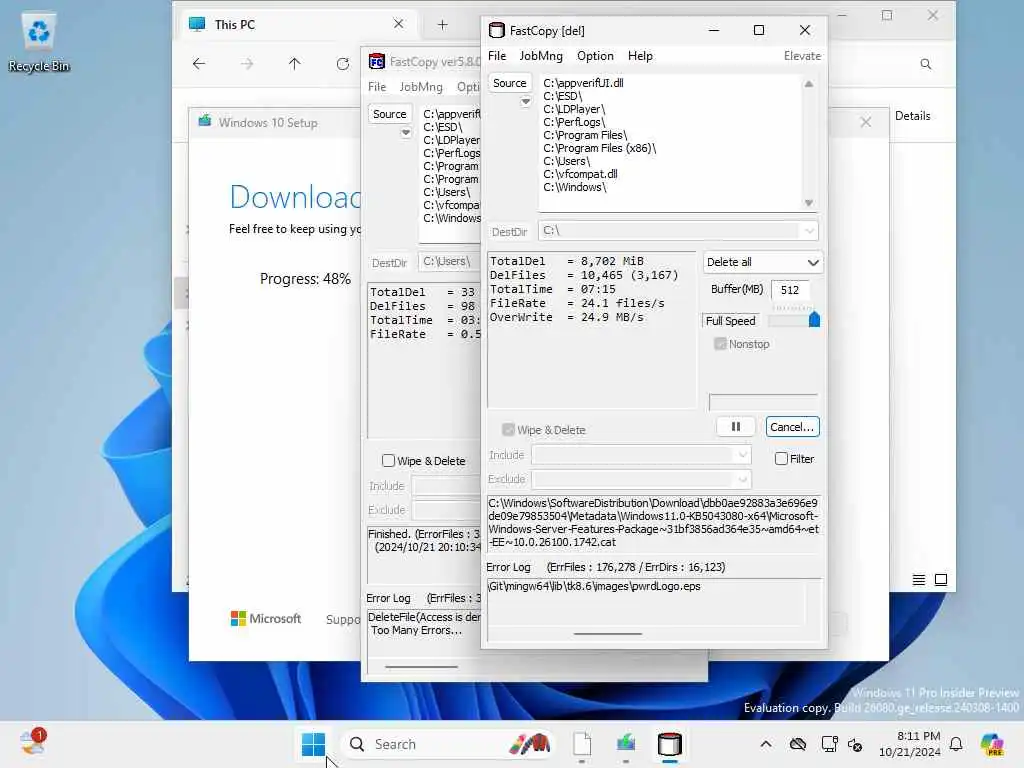Viewport: 1024px width, 768px height.
Task: Click error log horizontal scrollbar in FastCopy ver5.8
Action: (x=421, y=667)
